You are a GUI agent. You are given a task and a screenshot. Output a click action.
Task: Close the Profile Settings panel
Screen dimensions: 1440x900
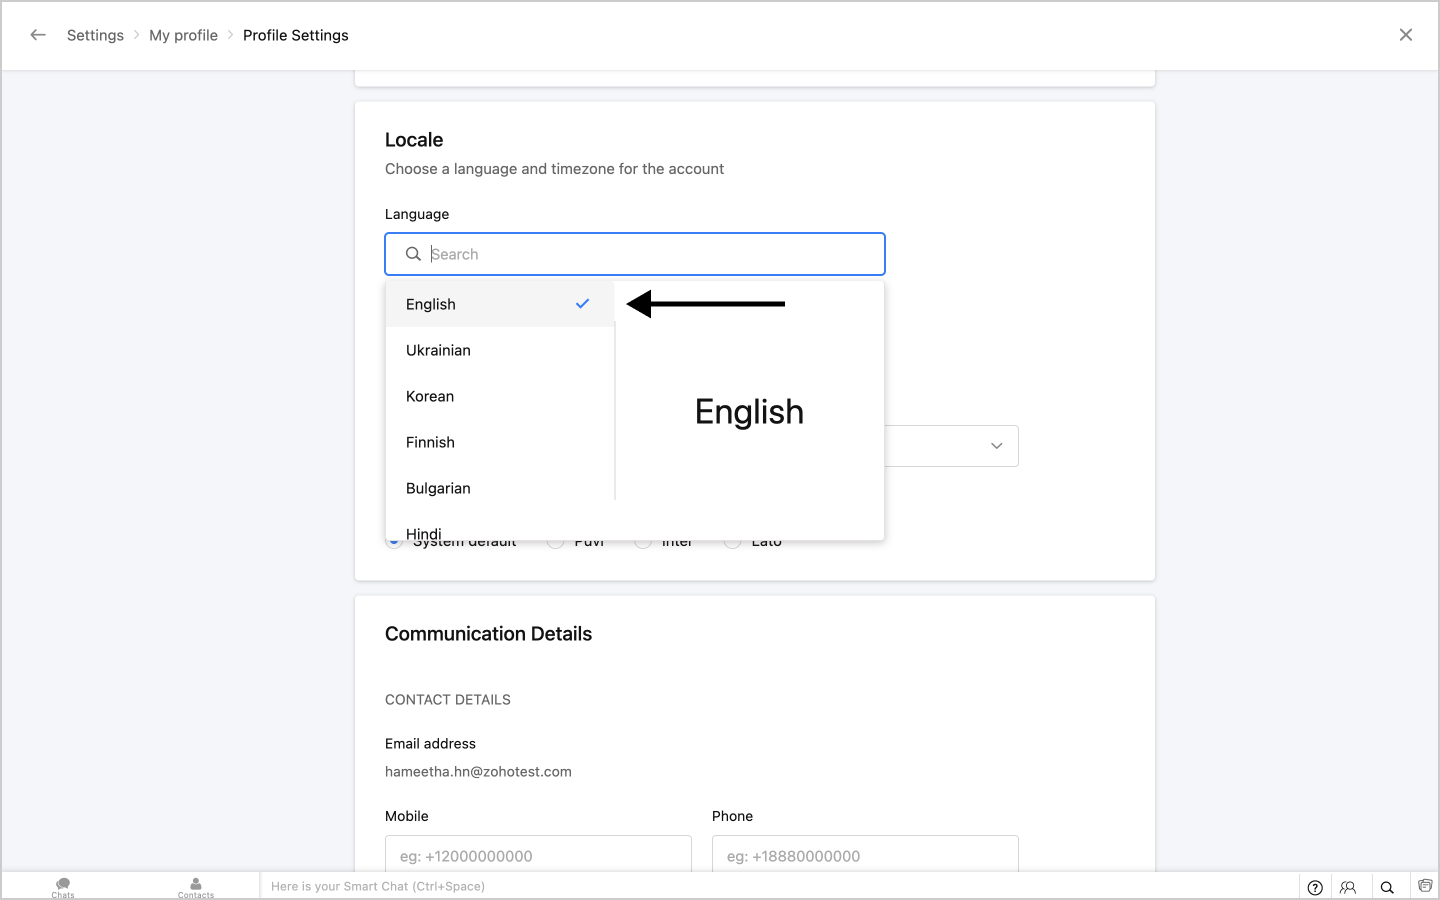pyautogui.click(x=1405, y=35)
